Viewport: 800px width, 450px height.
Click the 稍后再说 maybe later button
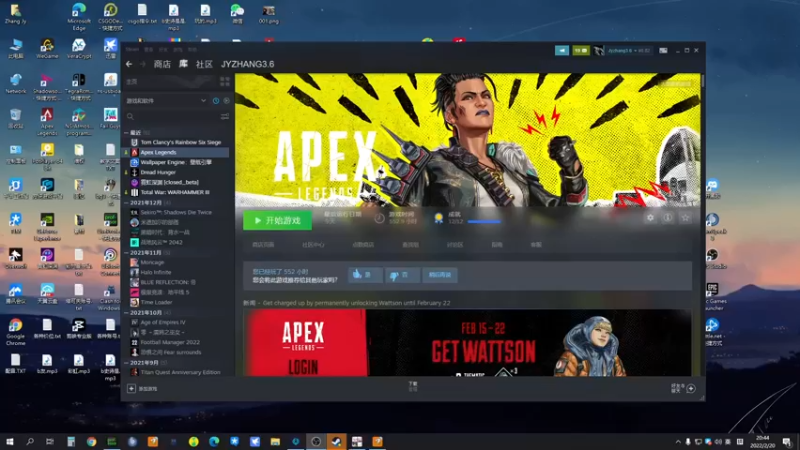(440, 275)
